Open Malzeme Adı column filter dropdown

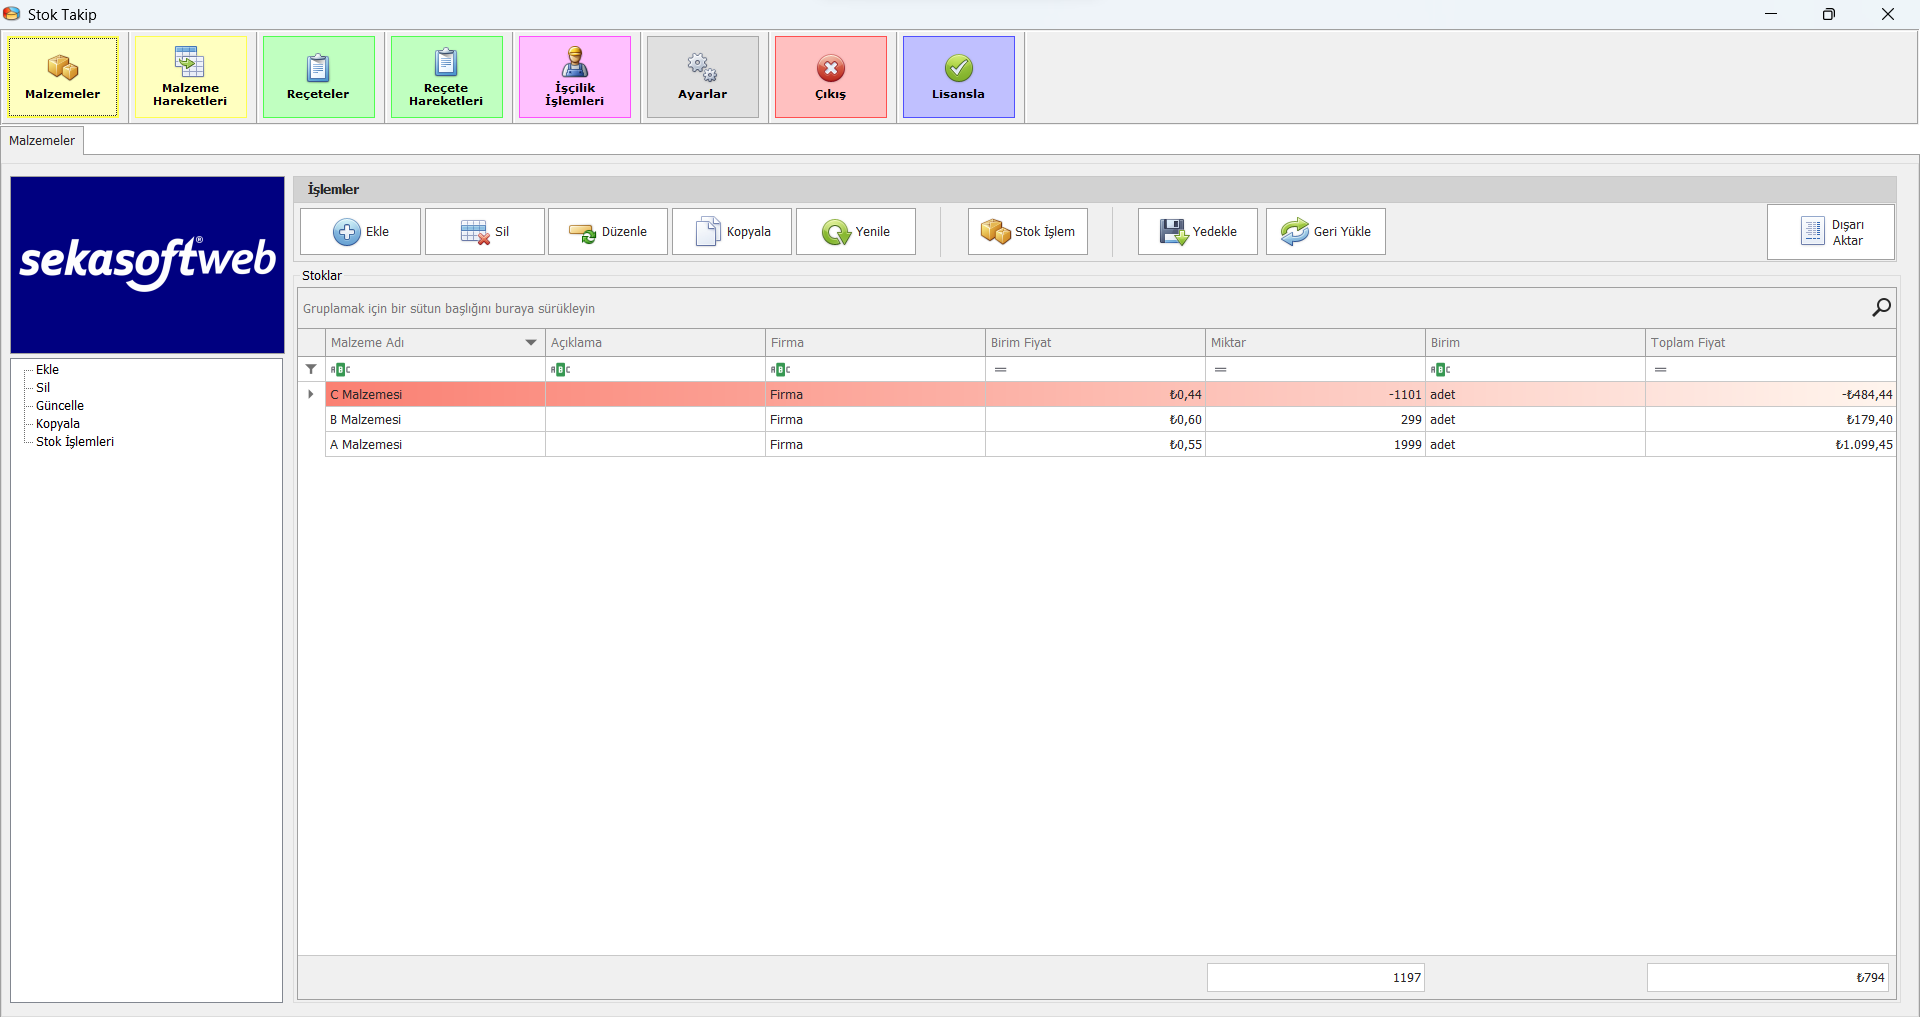(531, 343)
